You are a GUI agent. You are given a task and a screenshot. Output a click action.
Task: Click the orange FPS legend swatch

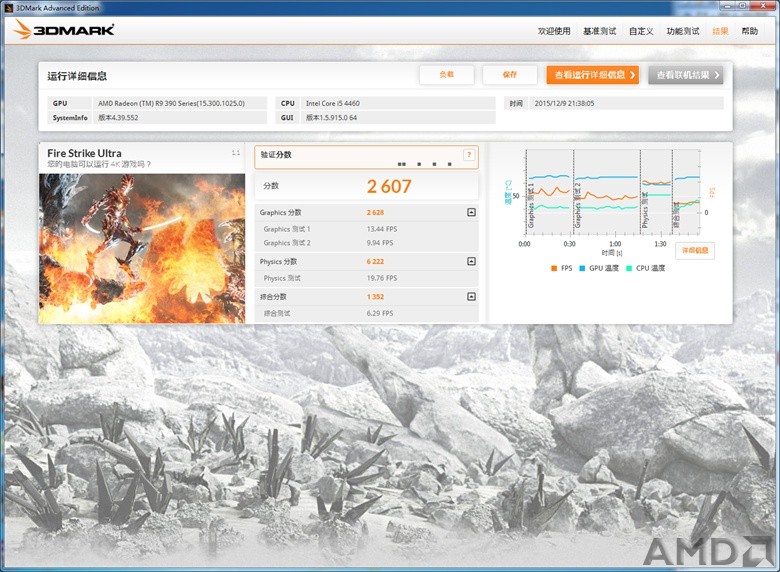coord(554,268)
